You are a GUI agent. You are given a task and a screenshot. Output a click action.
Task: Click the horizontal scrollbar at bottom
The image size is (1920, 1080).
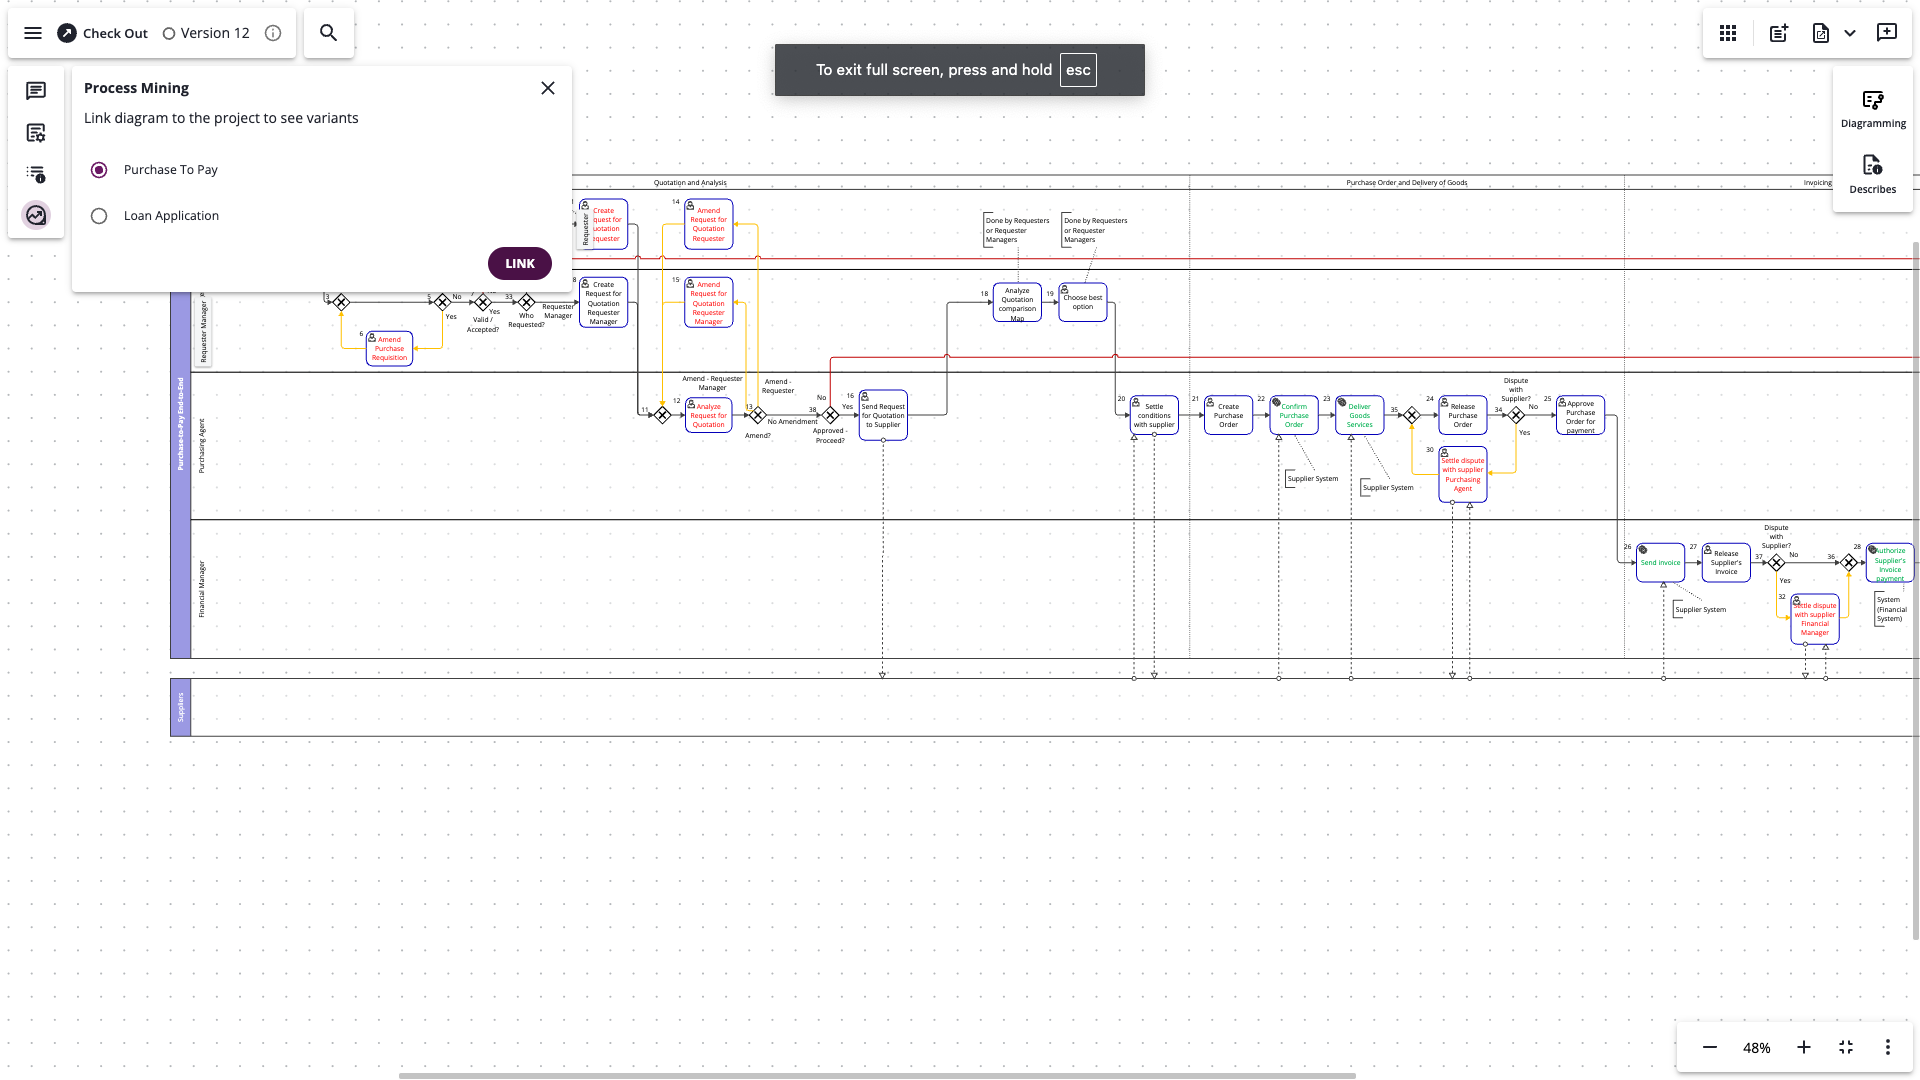(x=877, y=1076)
